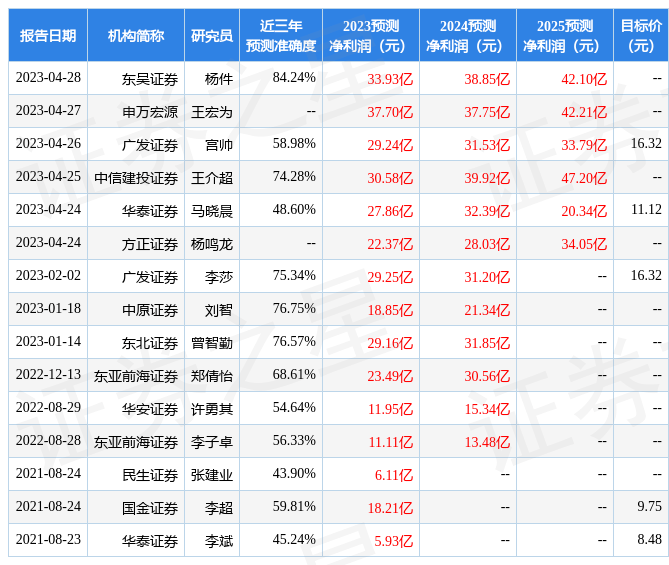Click profit forecast 31.20亿
Viewport: 669px width, 565px height.
487,277
